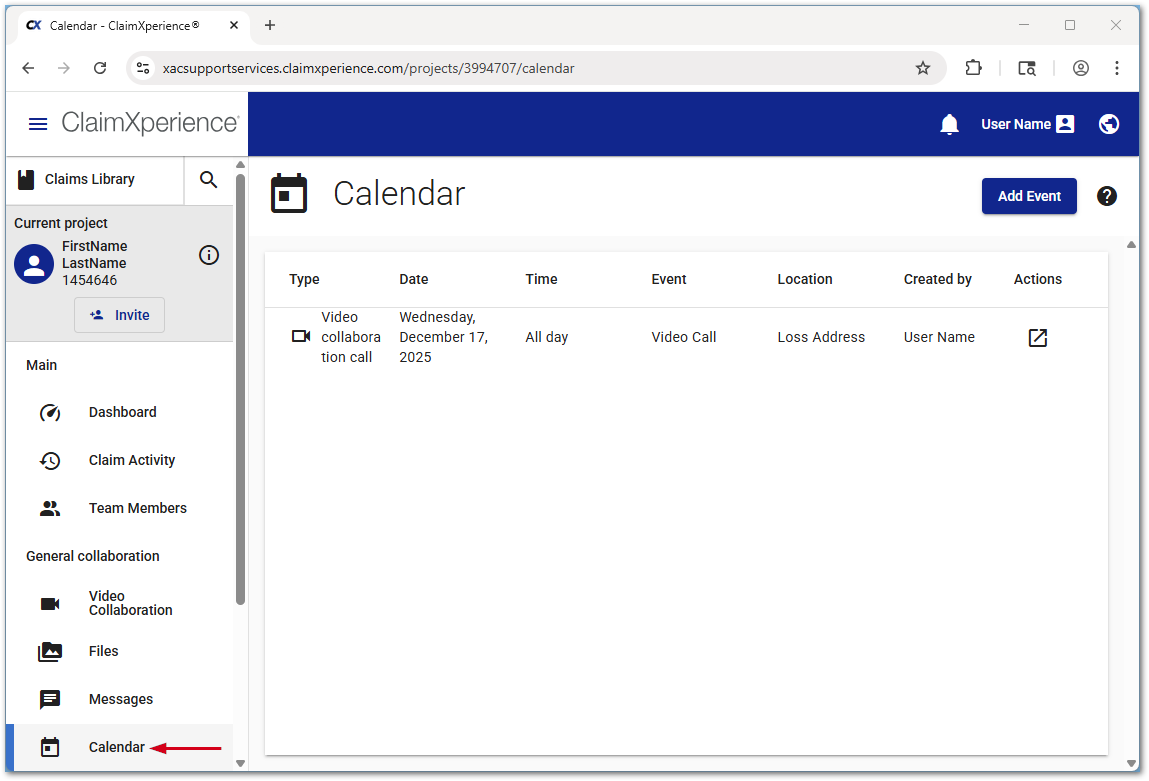Screen dimensions: 1149x781
Task: Switch to the Claims Library
Action: [90, 180]
